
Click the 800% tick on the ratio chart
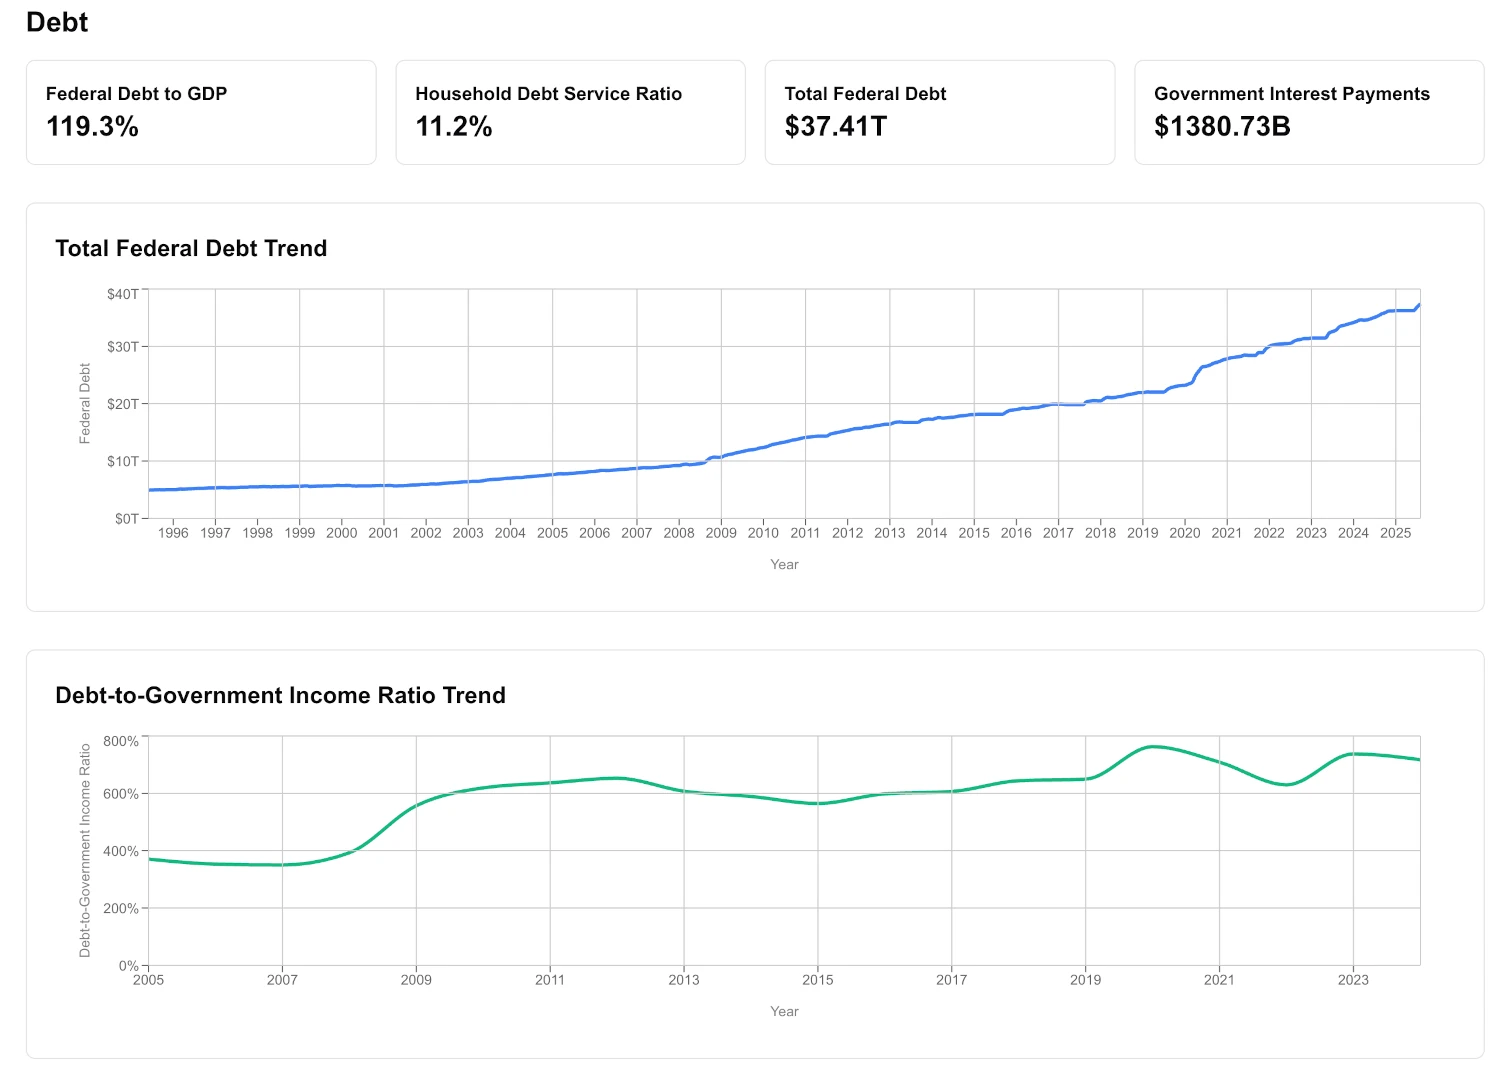point(122,740)
